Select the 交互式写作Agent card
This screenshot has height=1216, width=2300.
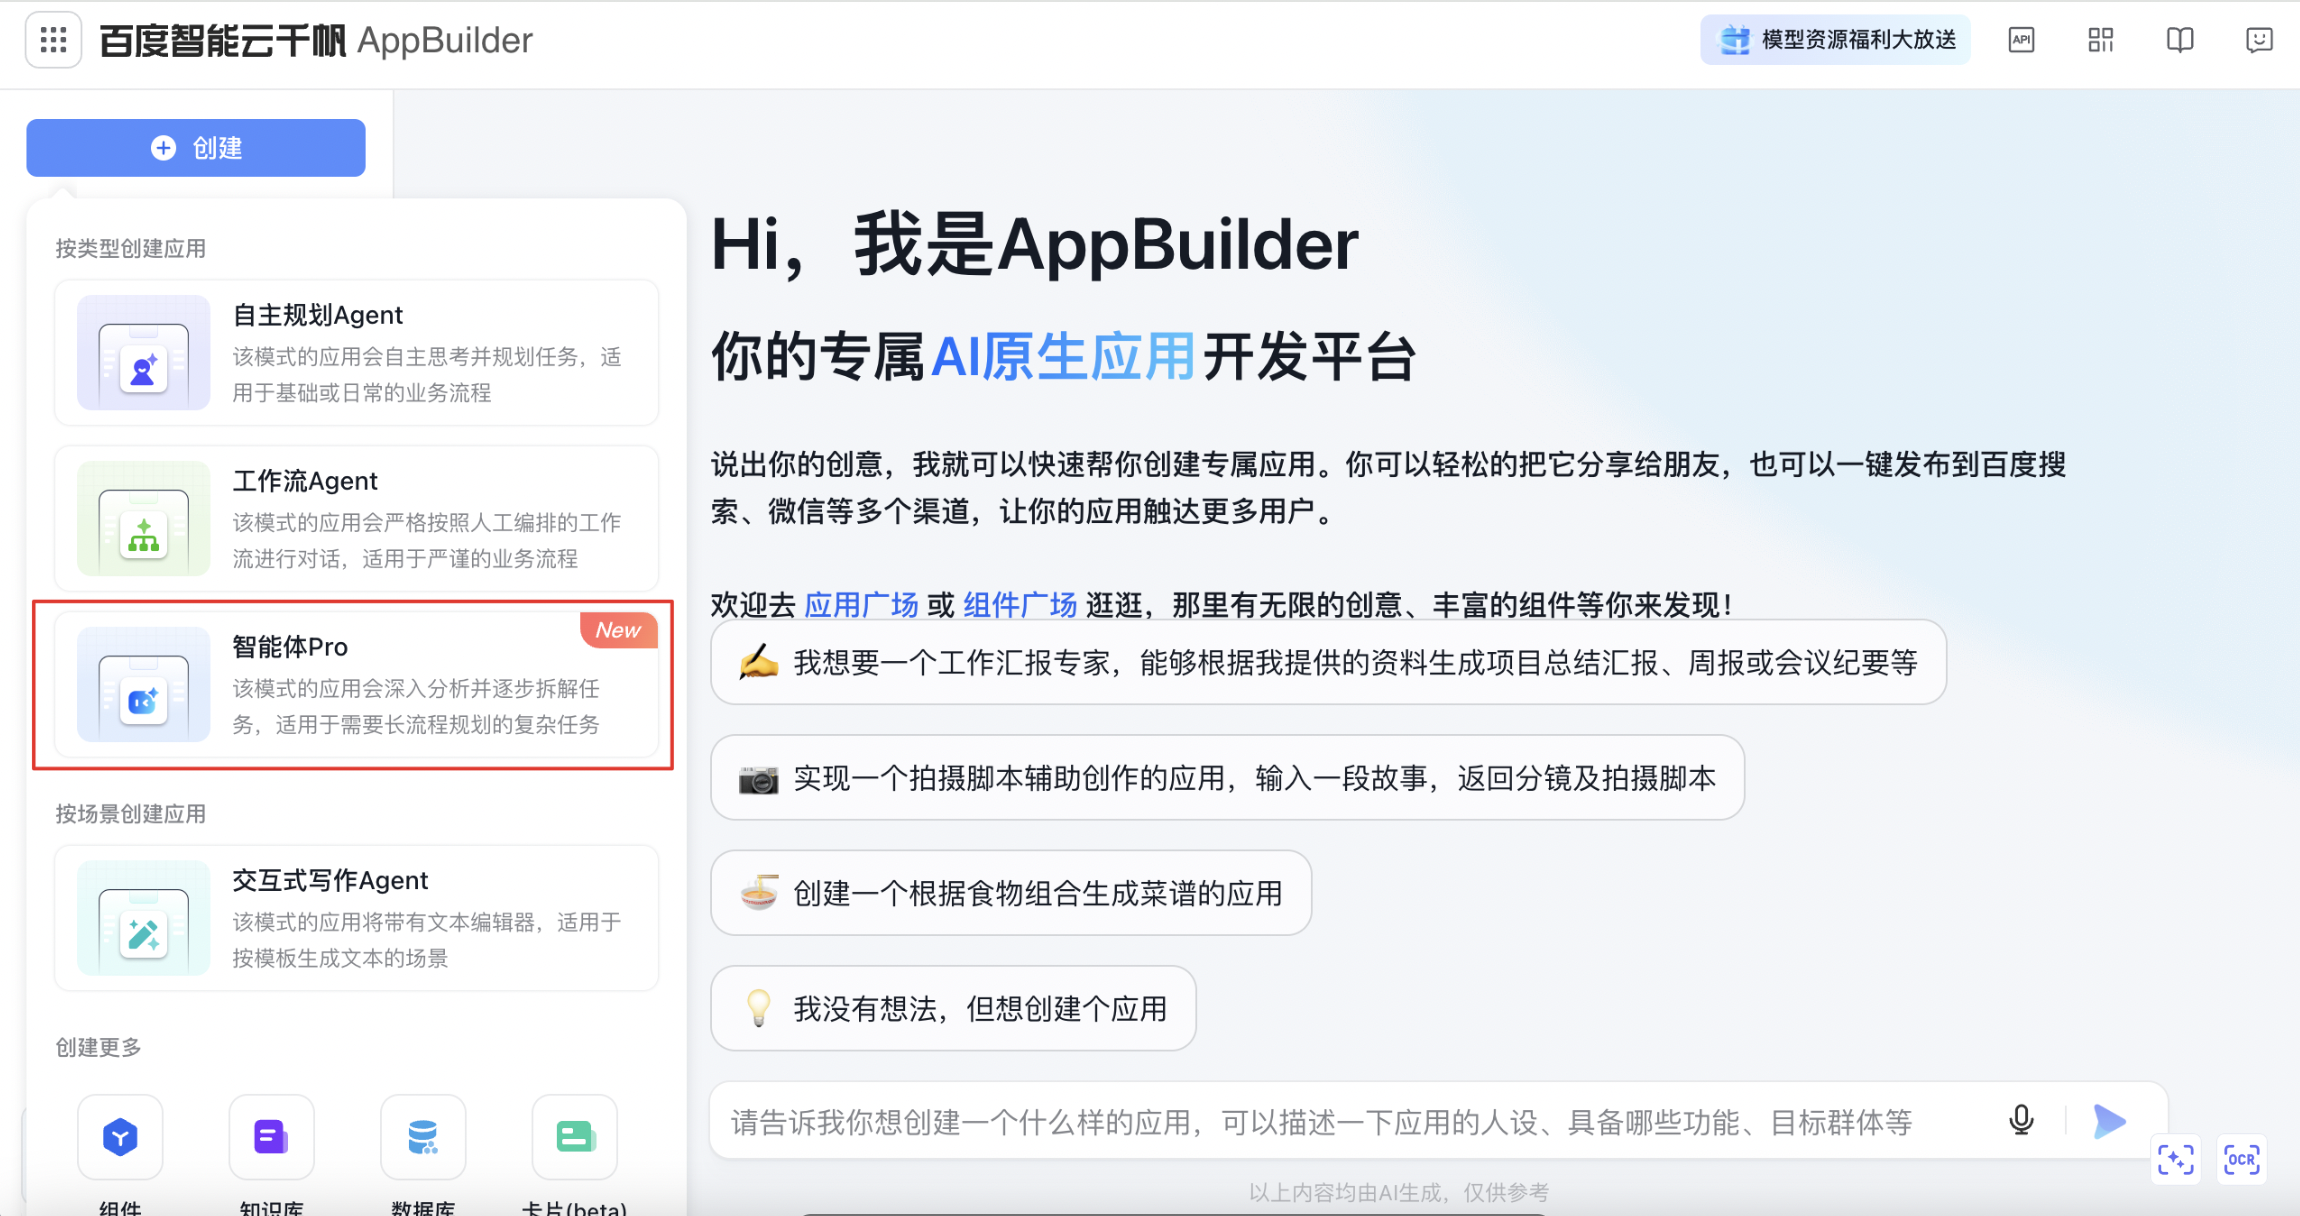point(356,918)
